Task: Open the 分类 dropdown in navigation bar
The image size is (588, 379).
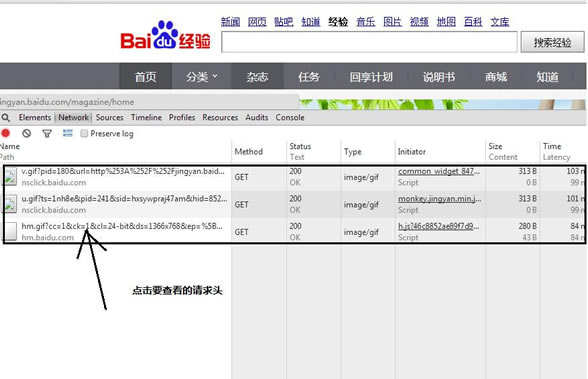Action: click(x=201, y=77)
